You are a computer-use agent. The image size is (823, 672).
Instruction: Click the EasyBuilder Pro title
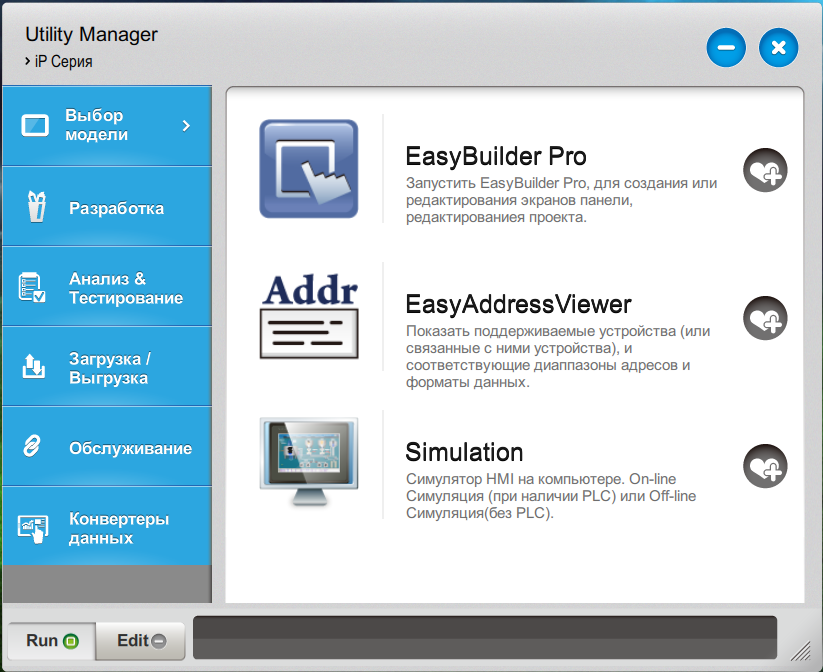496,156
